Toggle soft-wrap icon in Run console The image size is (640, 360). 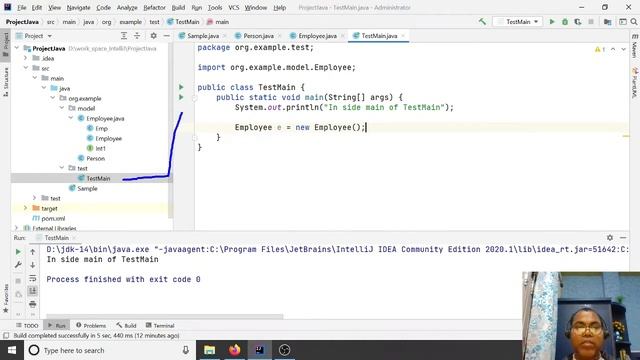point(33,278)
